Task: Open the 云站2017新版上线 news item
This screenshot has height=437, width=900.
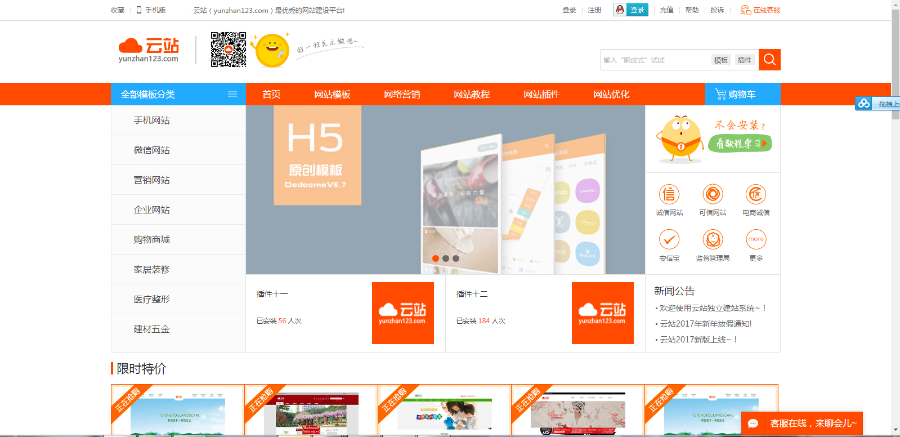Action: coord(699,339)
